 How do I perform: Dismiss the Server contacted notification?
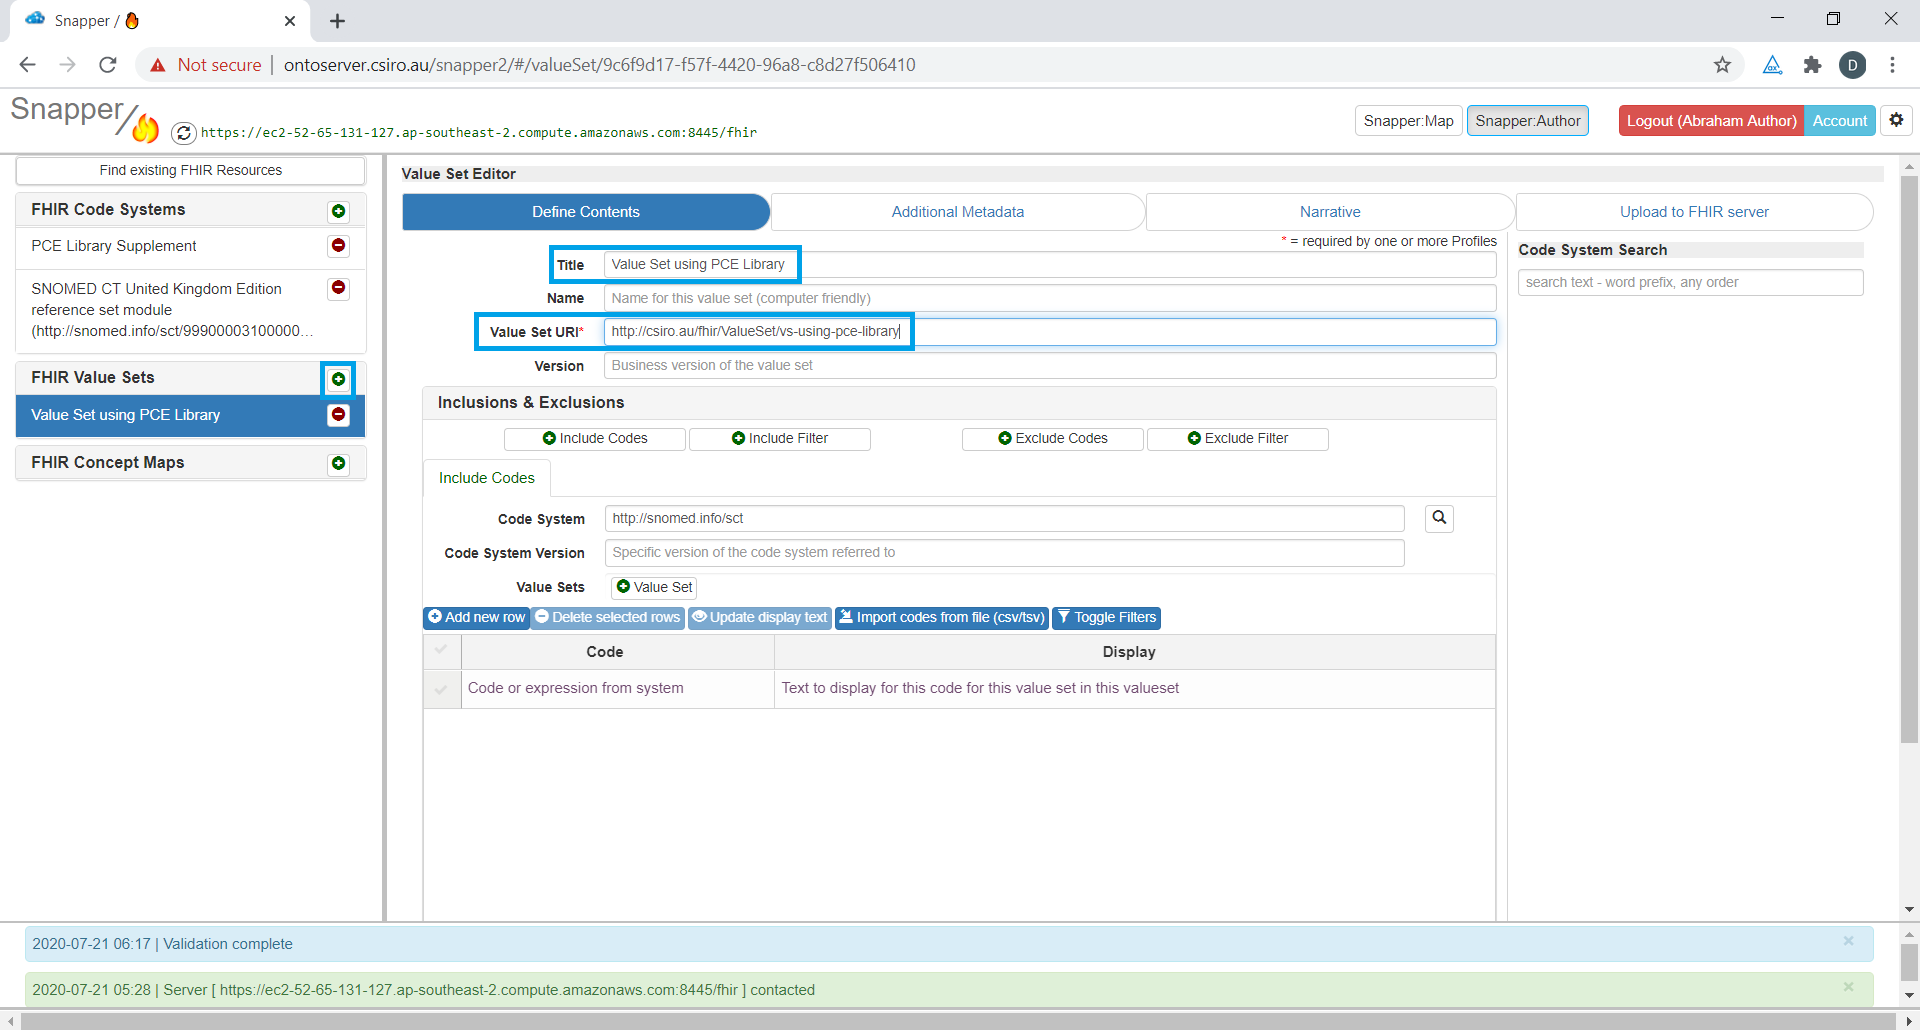(1848, 987)
